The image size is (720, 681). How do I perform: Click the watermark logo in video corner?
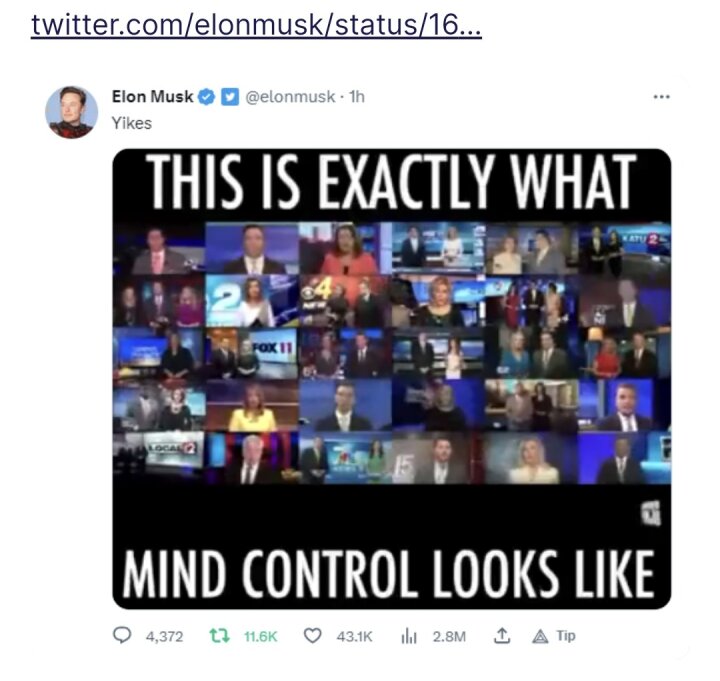pos(651,513)
